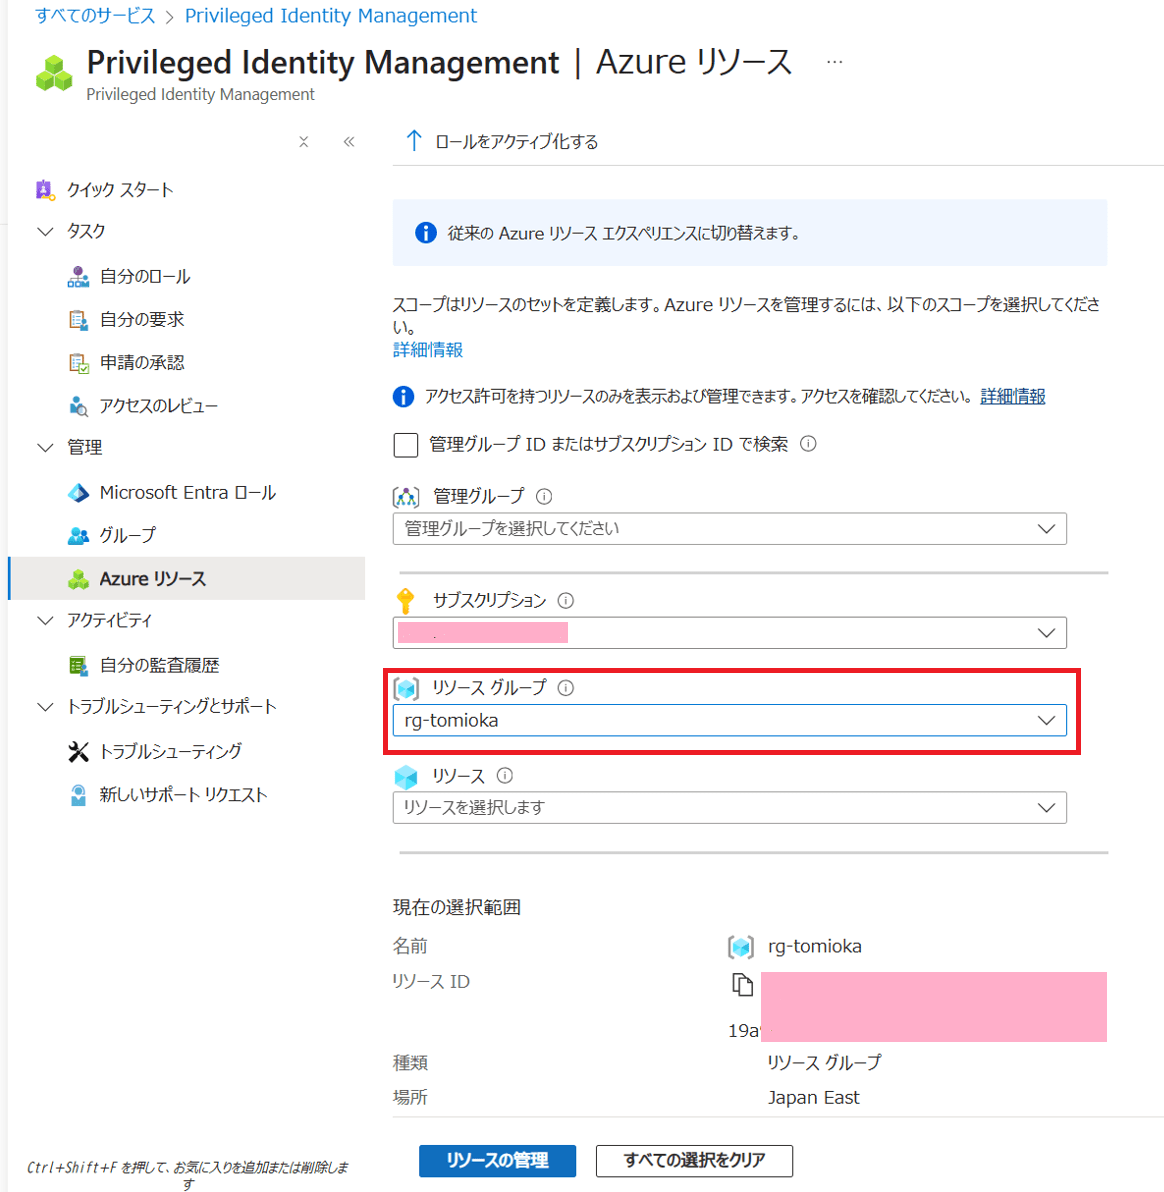The image size is (1164, 1192).
Task: Select Microsoft Entra ロール menu item
Action: pos(187,493)
